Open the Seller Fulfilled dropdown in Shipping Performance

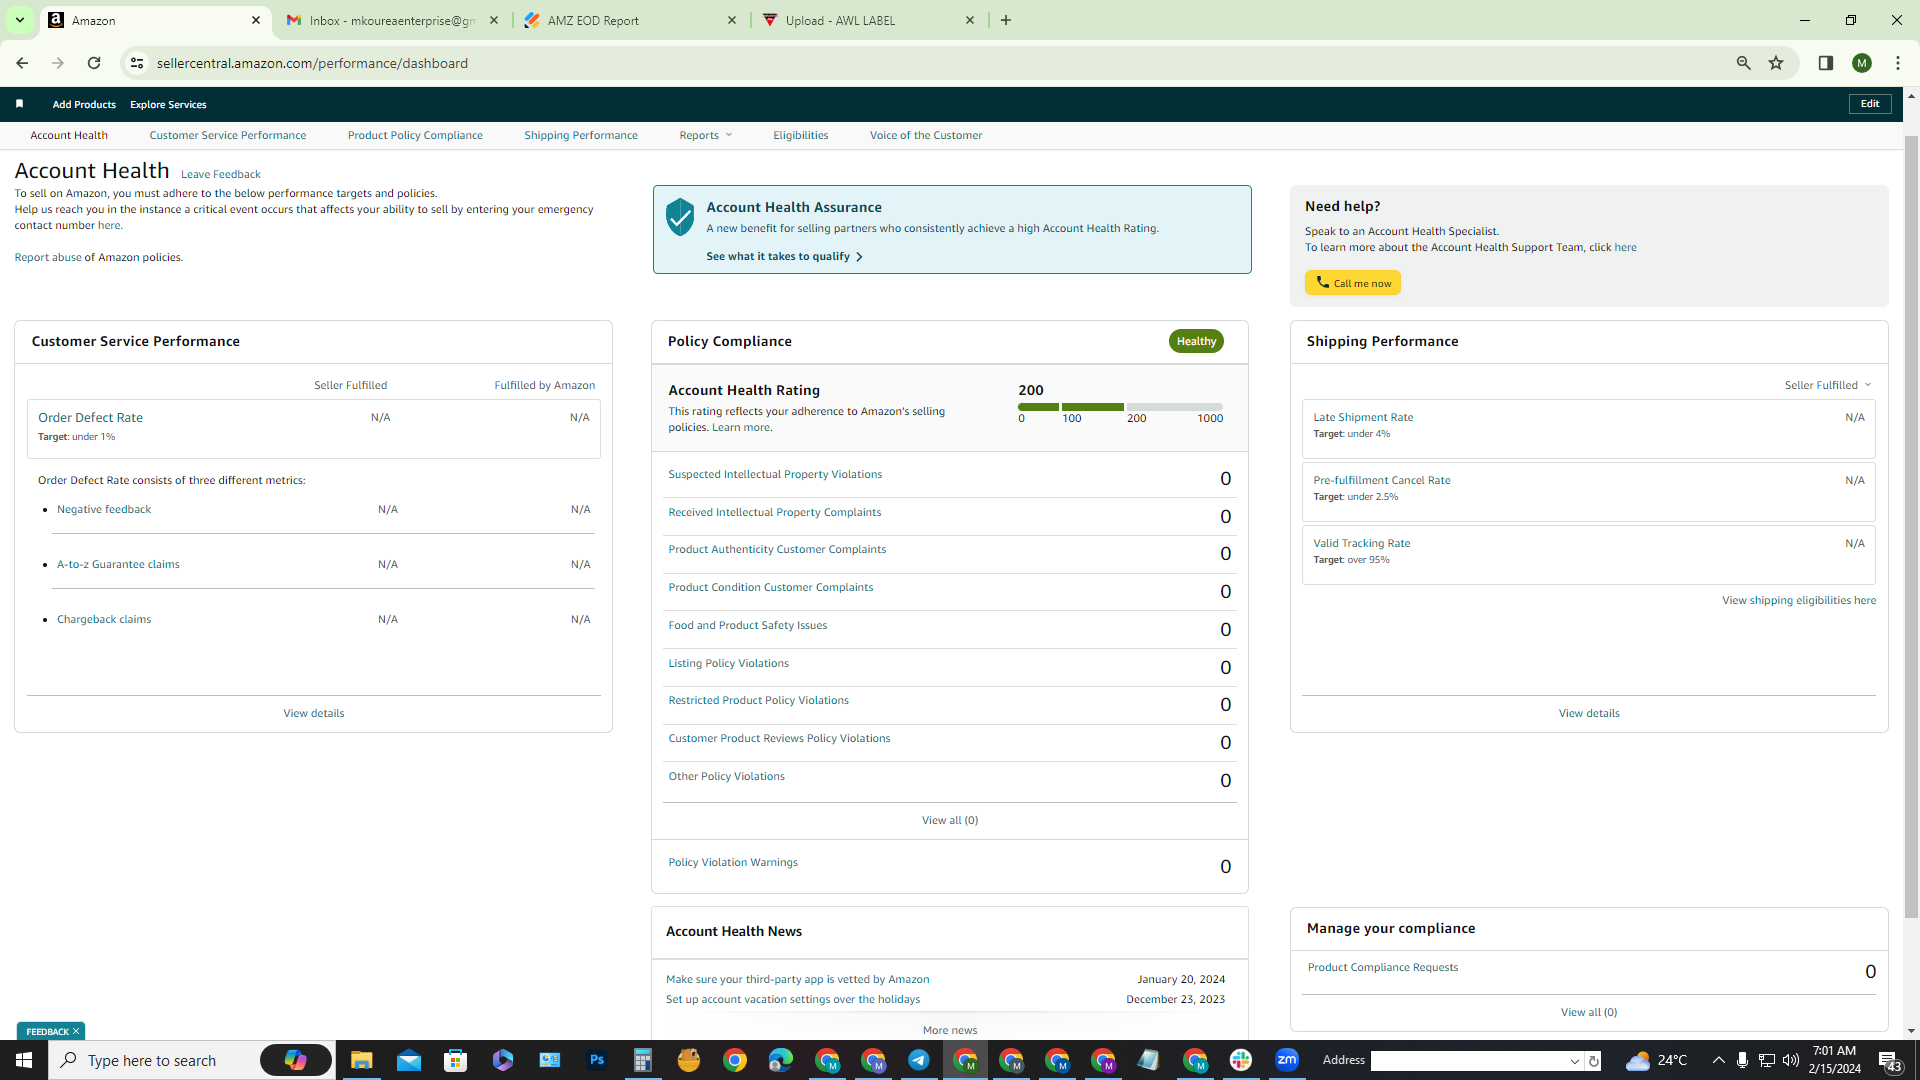pos(1827,385)
